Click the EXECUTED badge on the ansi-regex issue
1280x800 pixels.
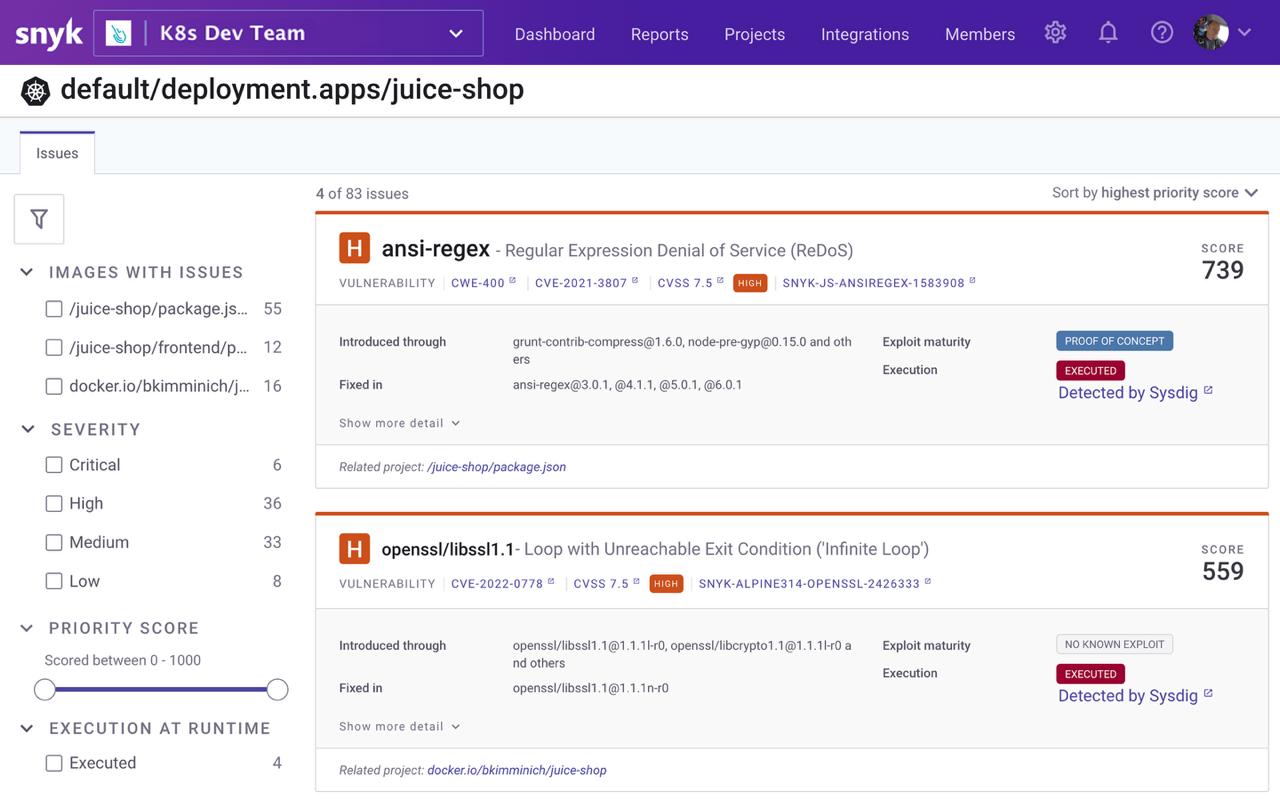click(1090, 370)
